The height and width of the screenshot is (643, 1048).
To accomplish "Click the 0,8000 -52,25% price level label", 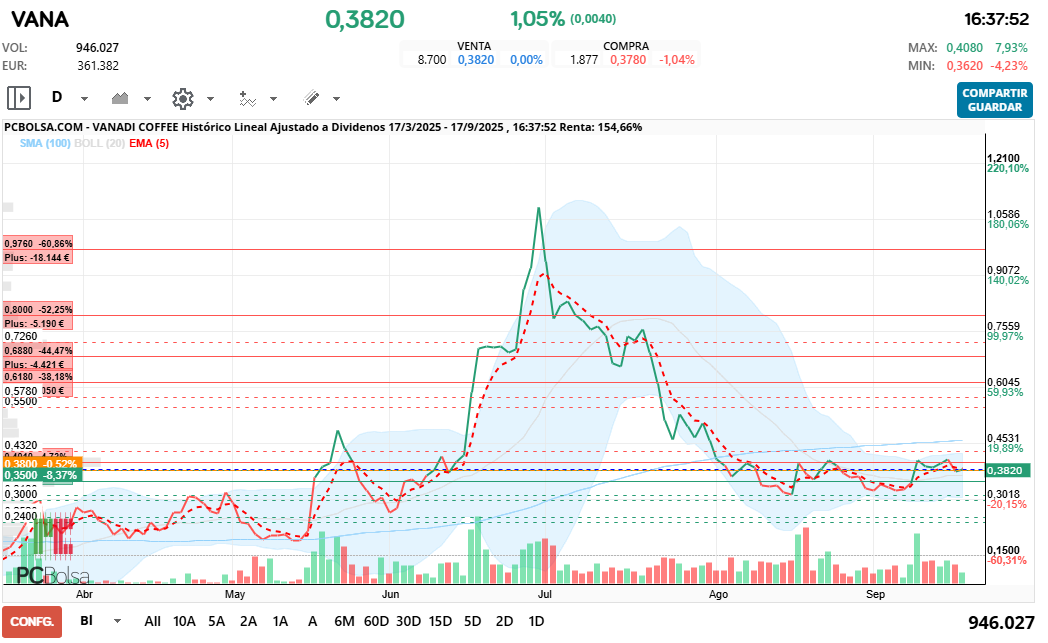I will [x=38, y=309].
